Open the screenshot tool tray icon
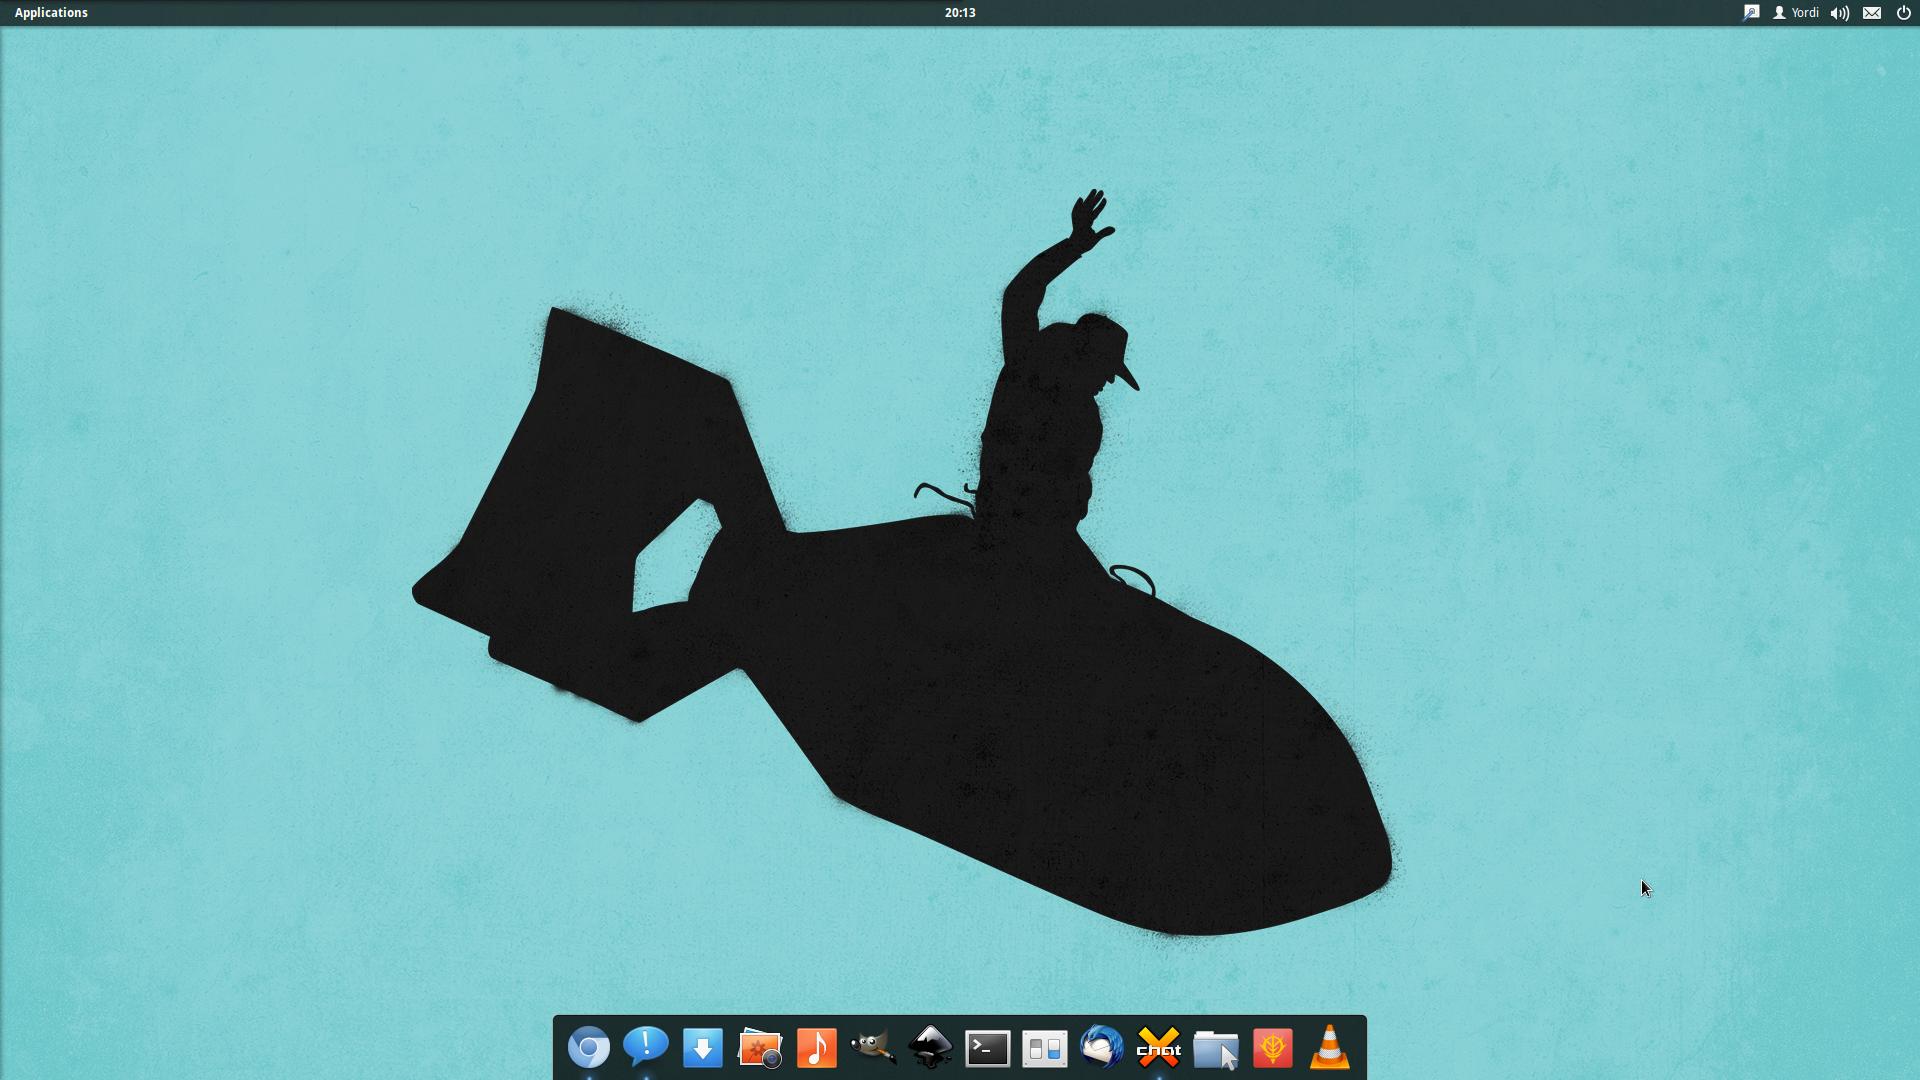 click(1751, 13)
